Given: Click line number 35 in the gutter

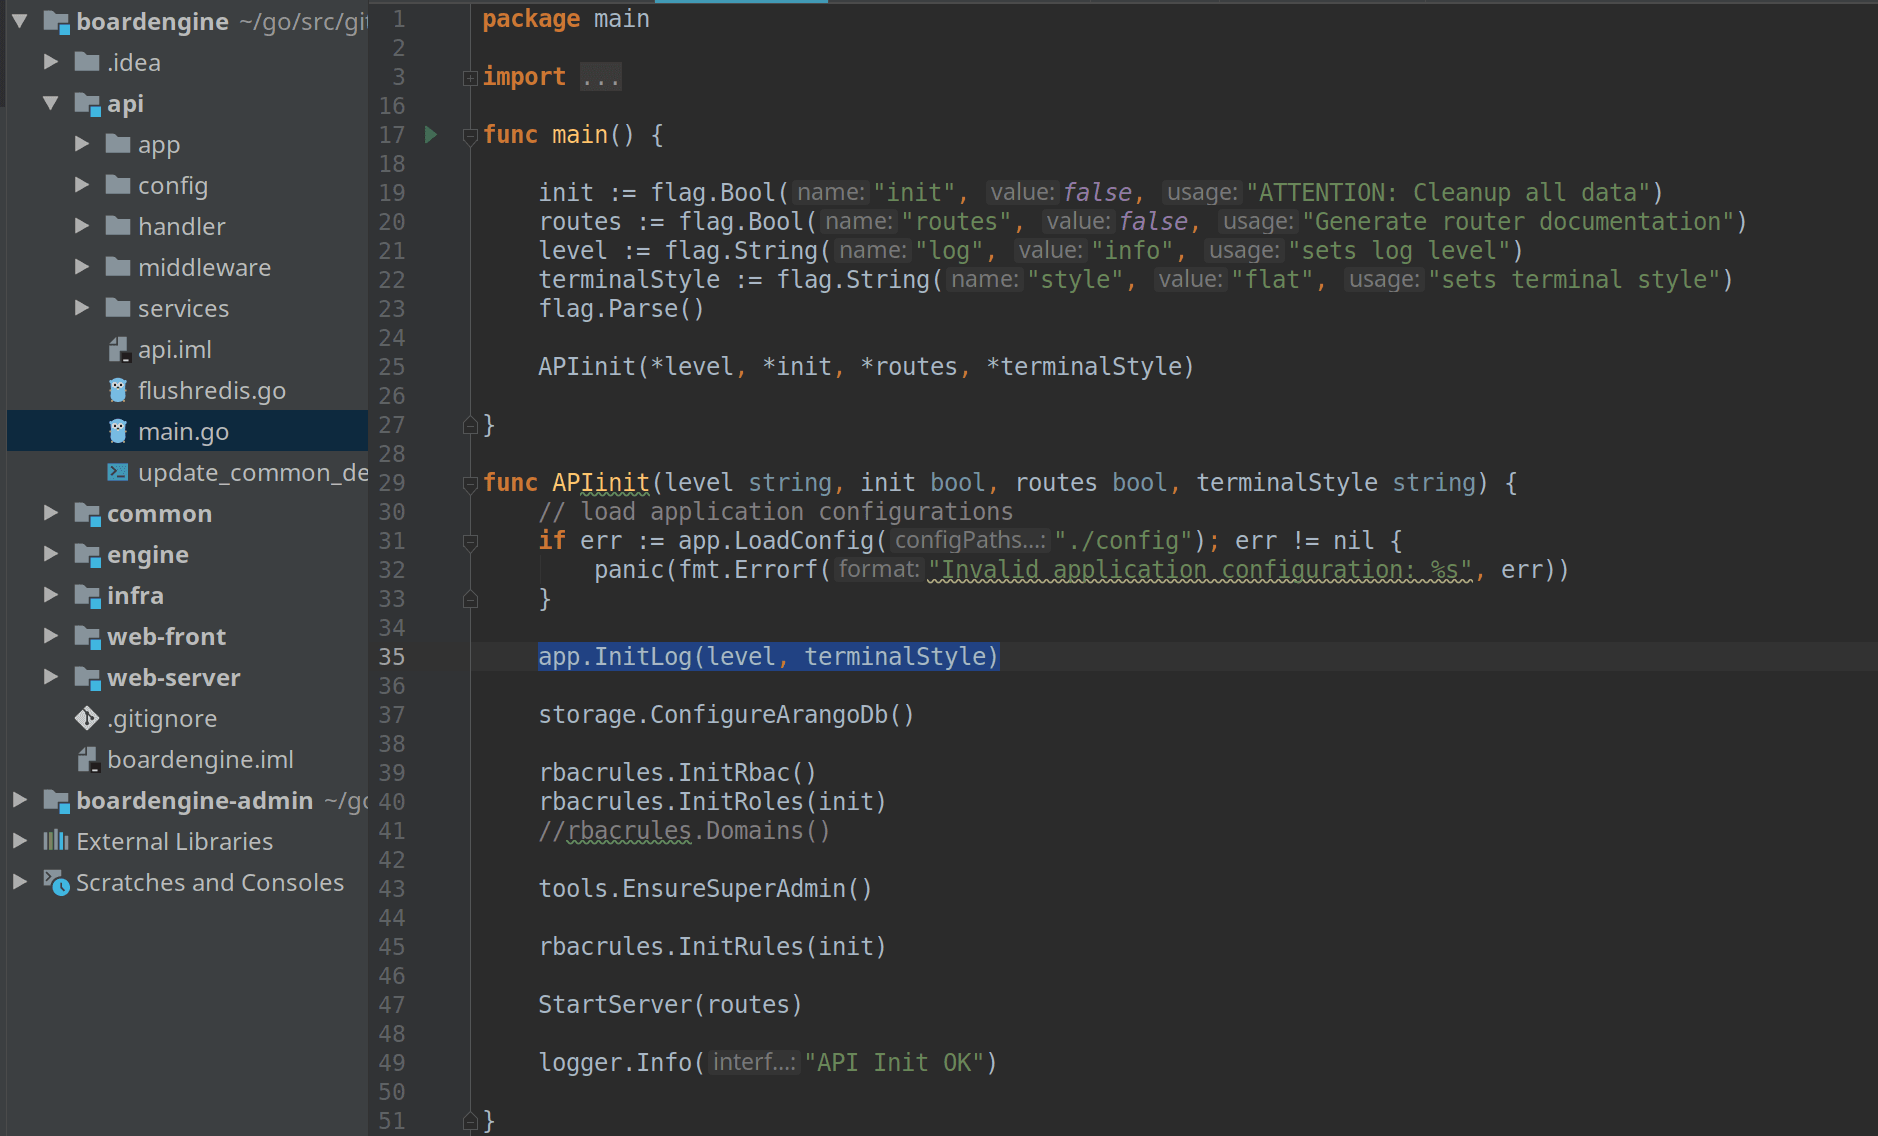Looking at the screenshot, I should [392, 656].
